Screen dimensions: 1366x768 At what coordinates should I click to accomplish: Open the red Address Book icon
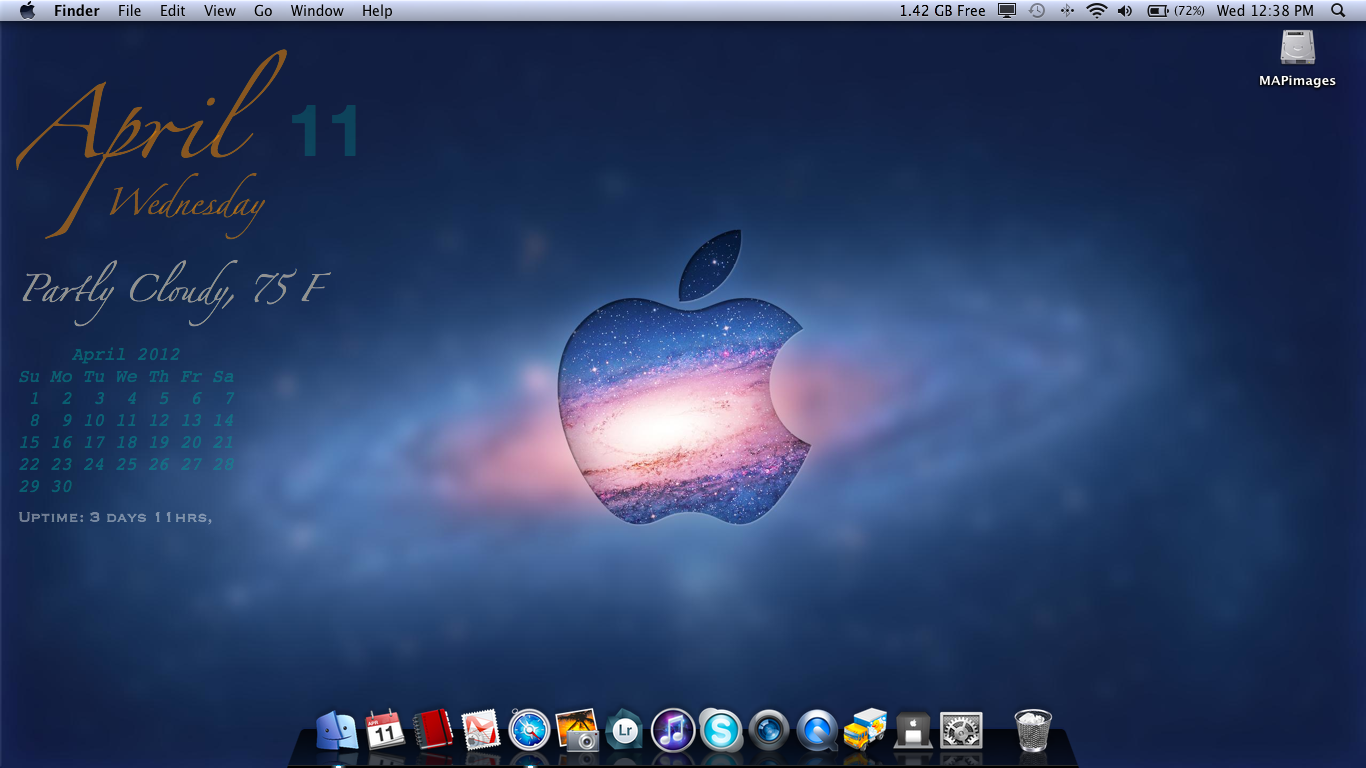click(433, 730)
